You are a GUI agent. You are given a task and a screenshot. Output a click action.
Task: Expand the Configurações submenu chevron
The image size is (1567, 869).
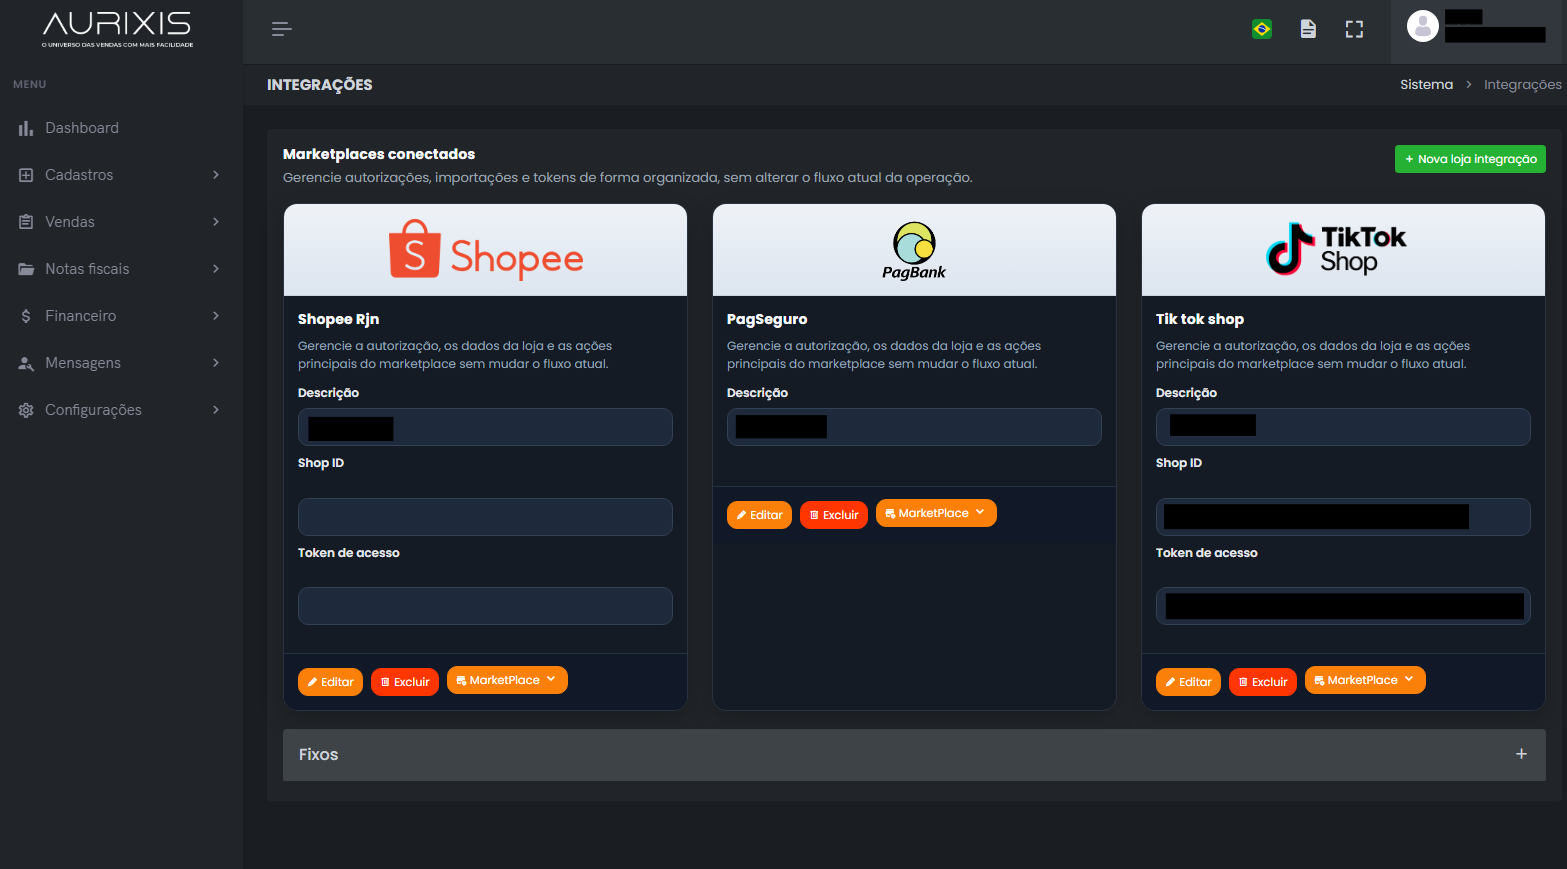[216, 410]
